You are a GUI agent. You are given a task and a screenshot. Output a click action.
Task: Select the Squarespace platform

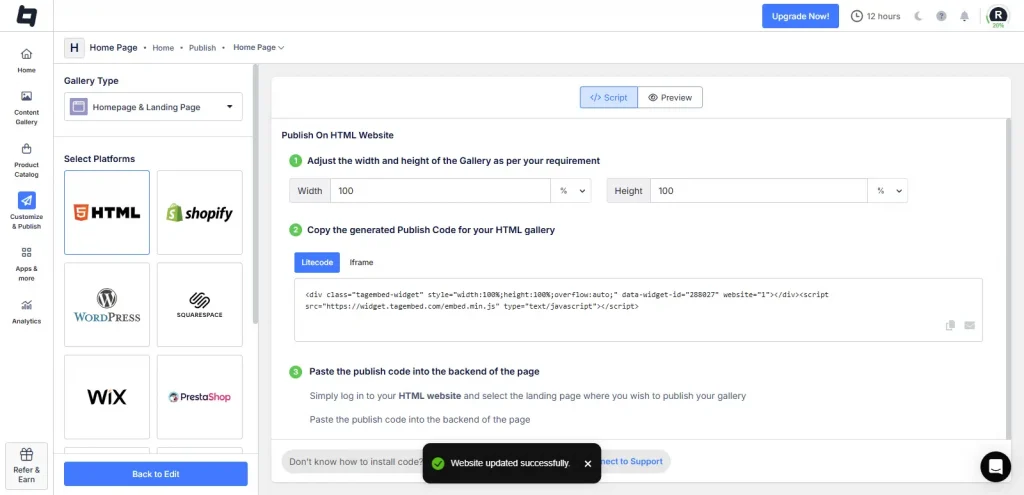tap(200, 304)
